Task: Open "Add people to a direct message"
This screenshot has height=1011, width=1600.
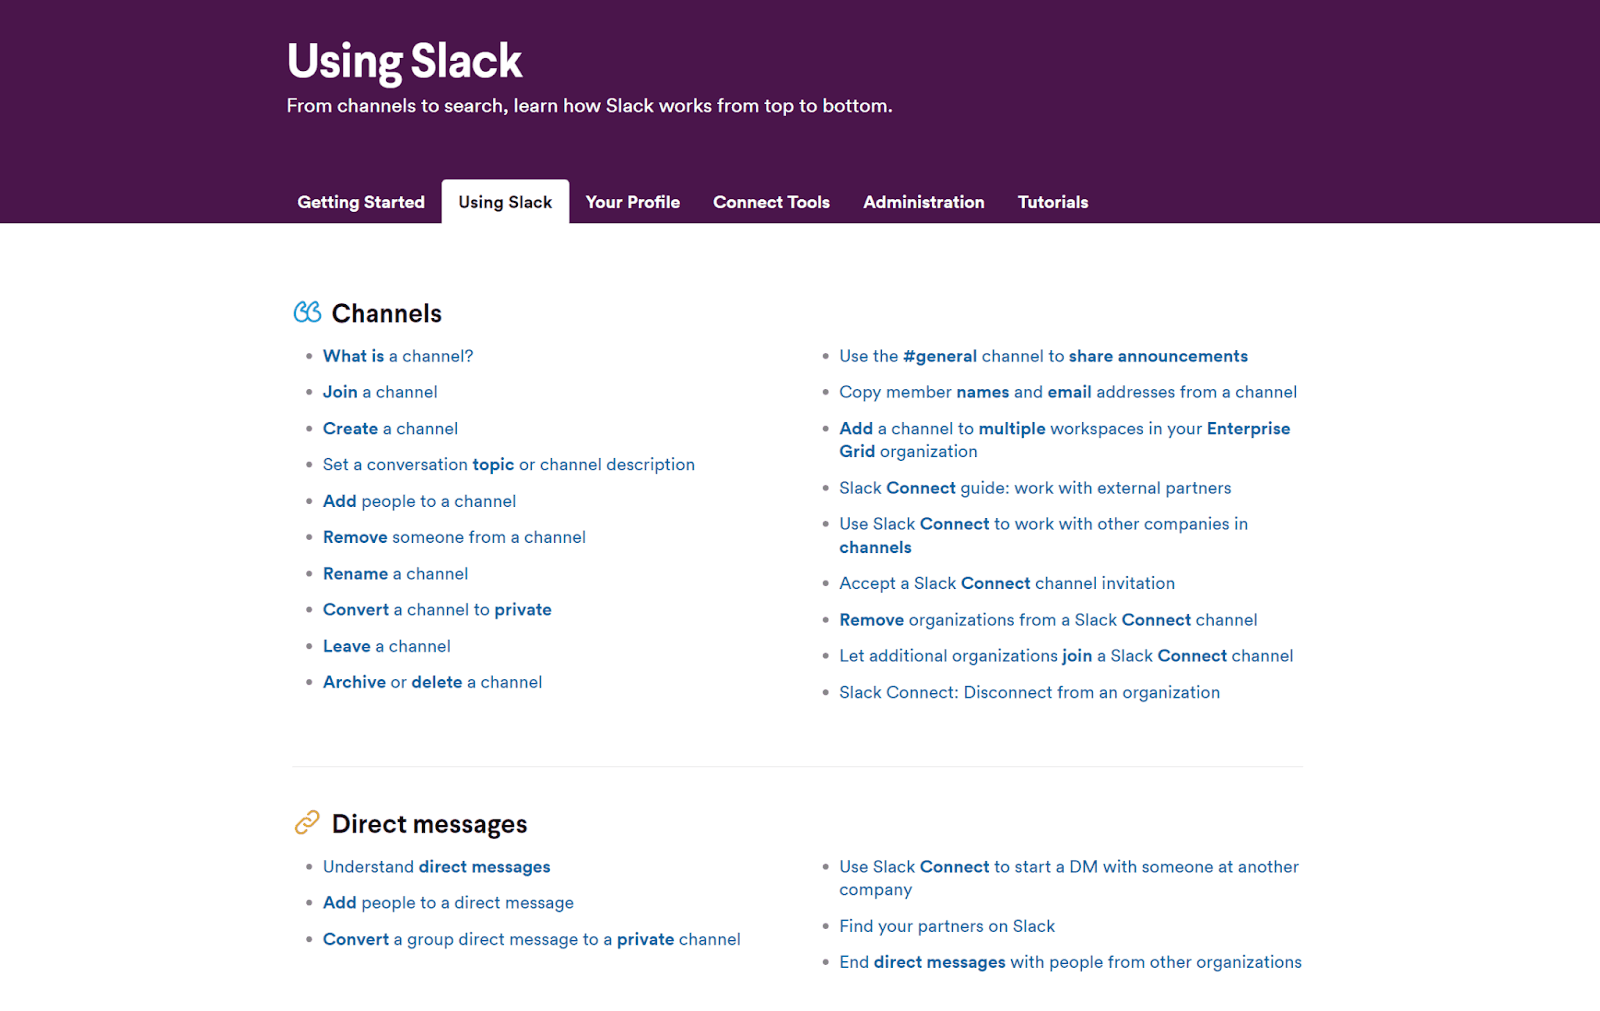Action: (448, 903)
